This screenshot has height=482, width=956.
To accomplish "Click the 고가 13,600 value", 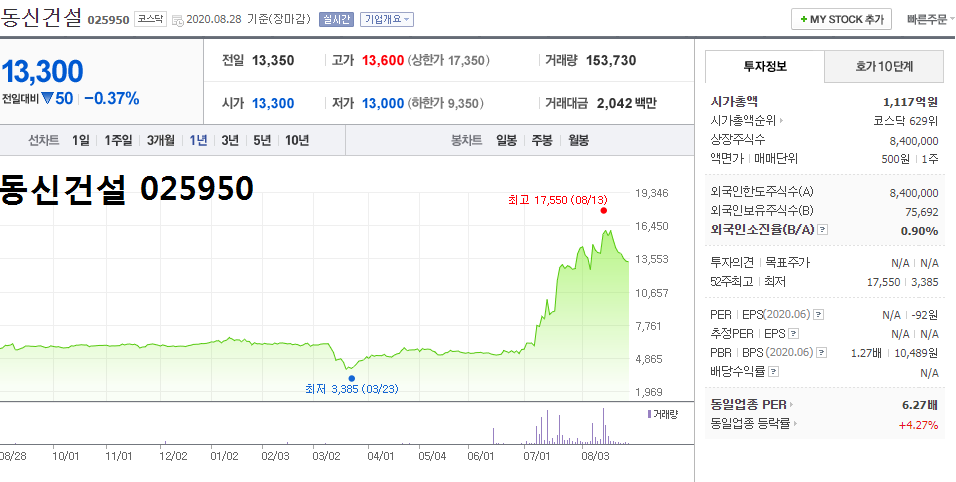I will click(x=383, y=60).
